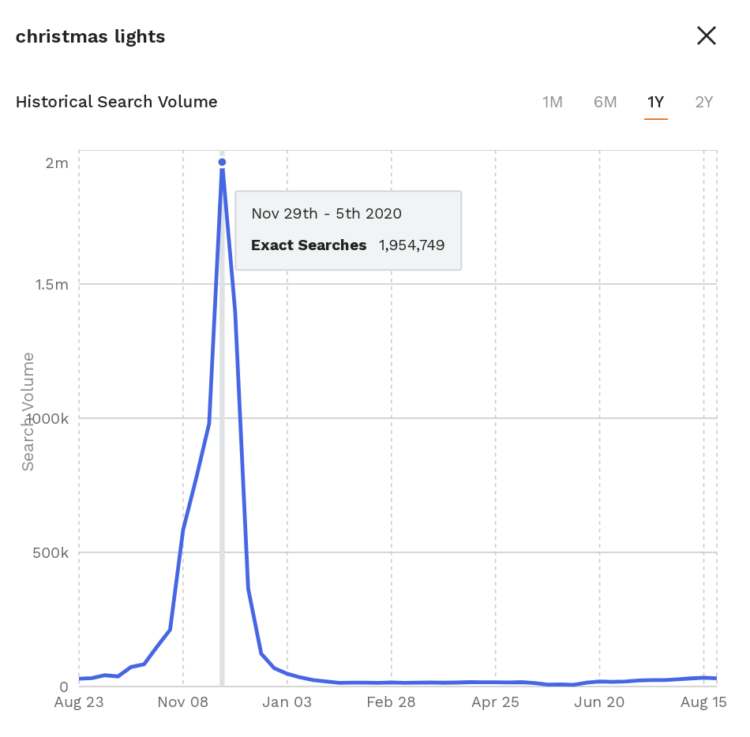Click the peak data point dot
Screen dimensions: 750x737
[222, 162]
